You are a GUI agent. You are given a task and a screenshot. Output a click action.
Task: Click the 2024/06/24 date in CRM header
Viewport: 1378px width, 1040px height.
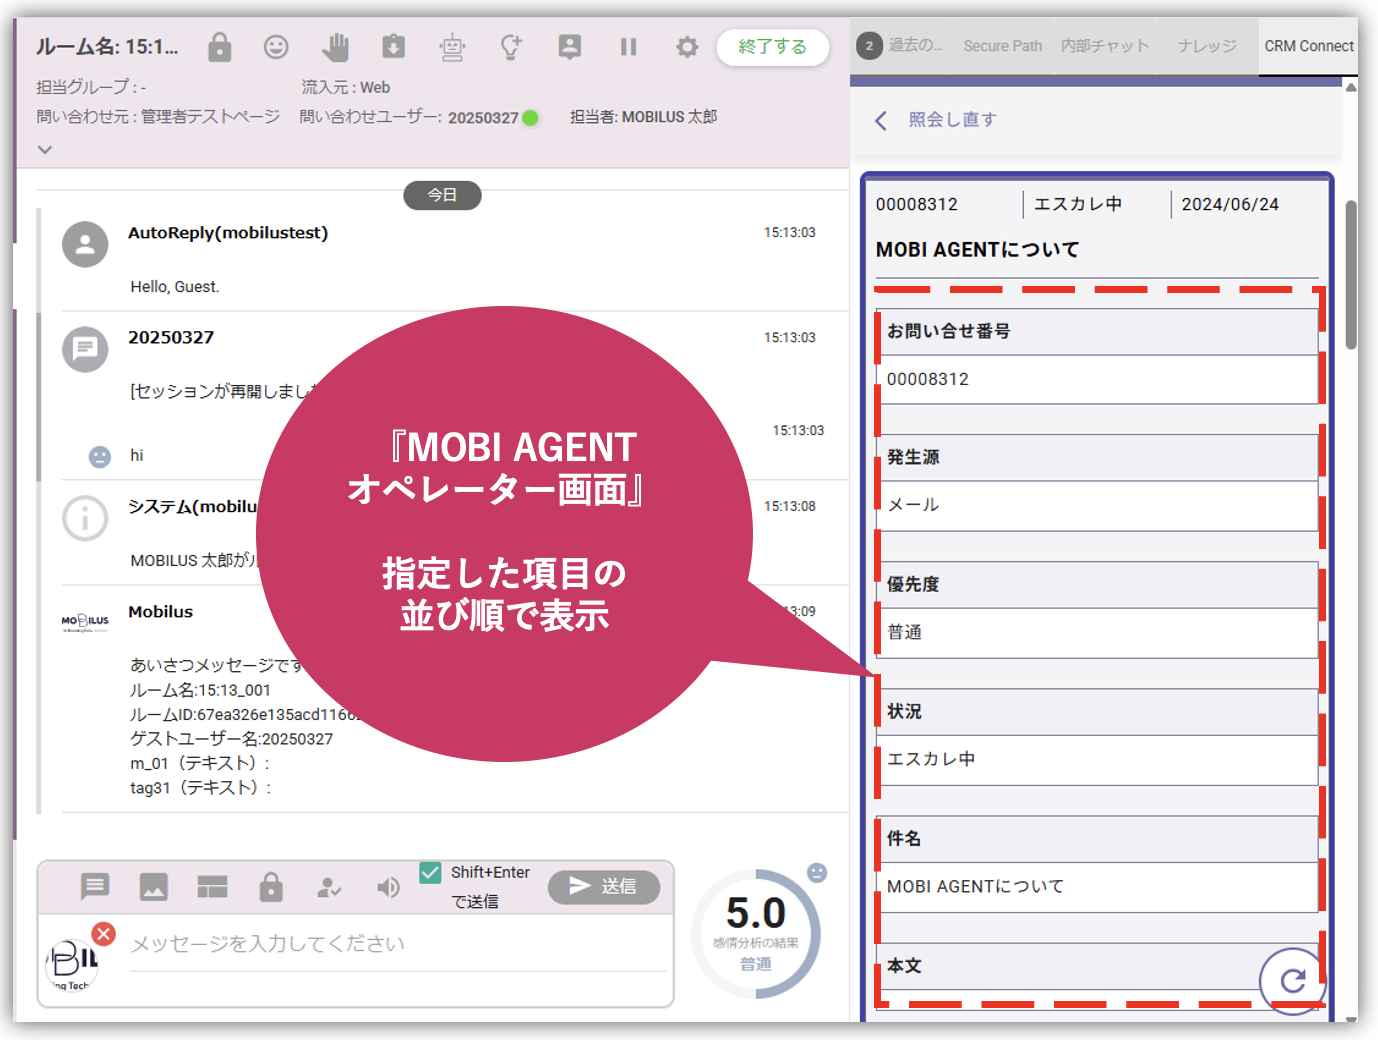[1230, 204]
